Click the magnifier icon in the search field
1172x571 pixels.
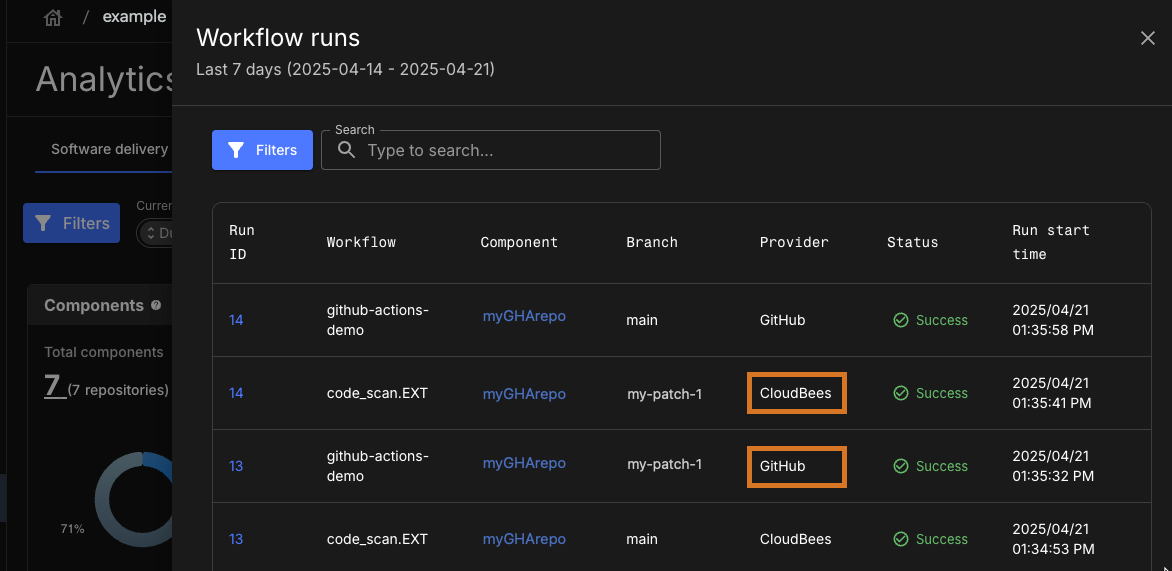(x=346, y=150)
